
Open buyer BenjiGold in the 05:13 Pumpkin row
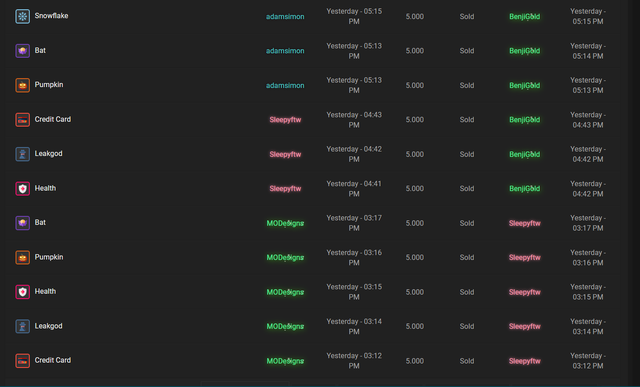point(524,86)
